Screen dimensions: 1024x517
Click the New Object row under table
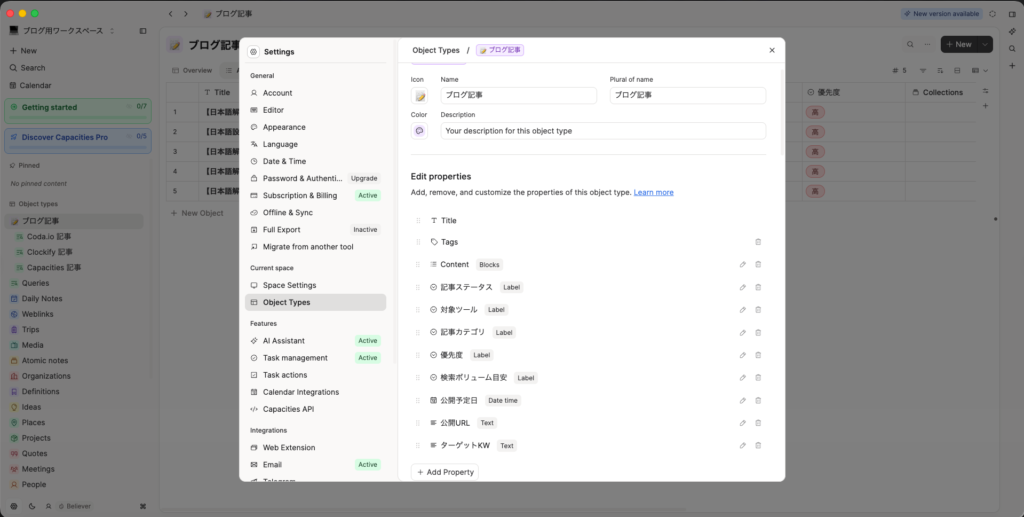click(x=197, y=213)
